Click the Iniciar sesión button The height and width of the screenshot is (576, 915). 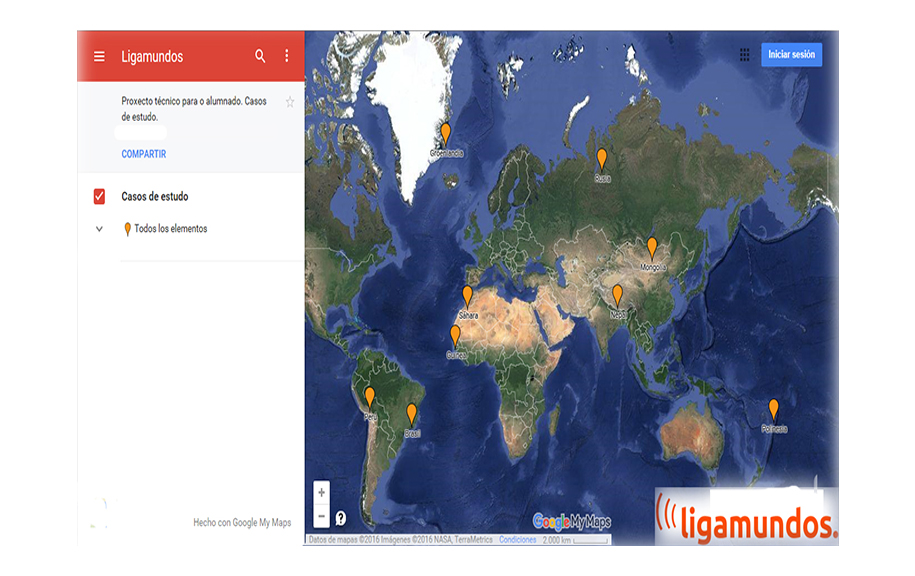791,54
